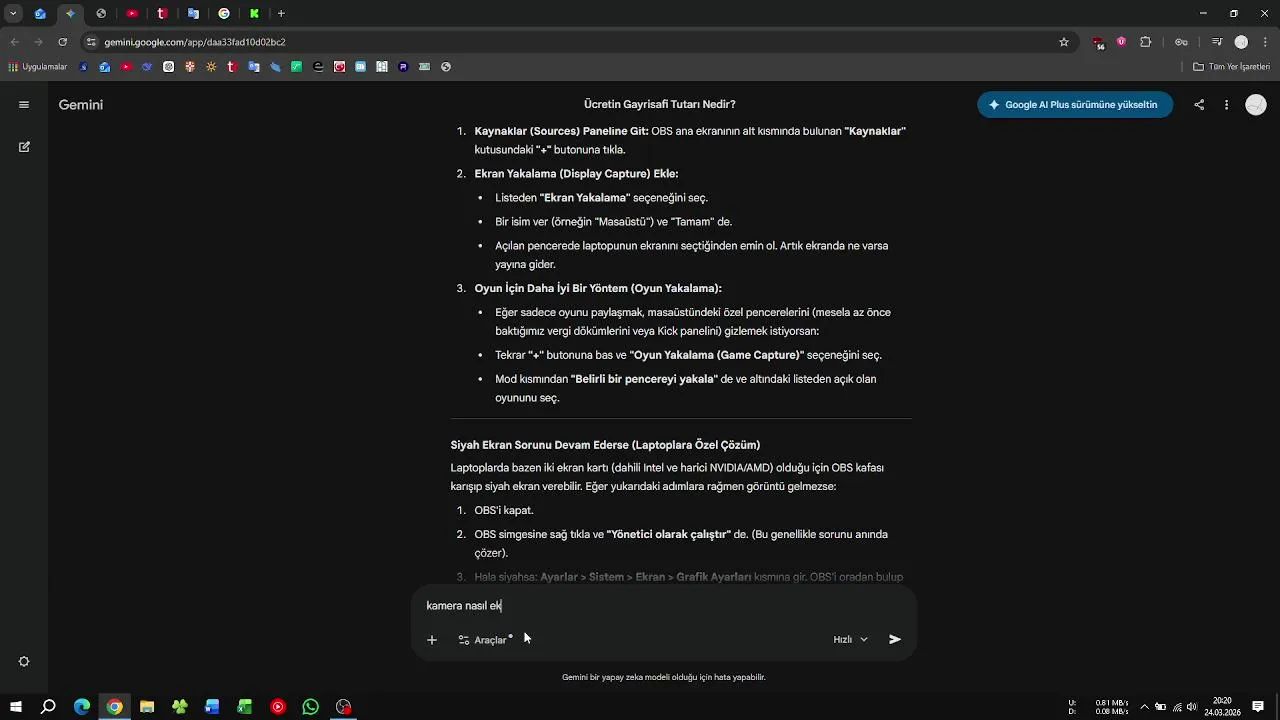Open the Turkish flag bookmark

[x=340, y=67]
